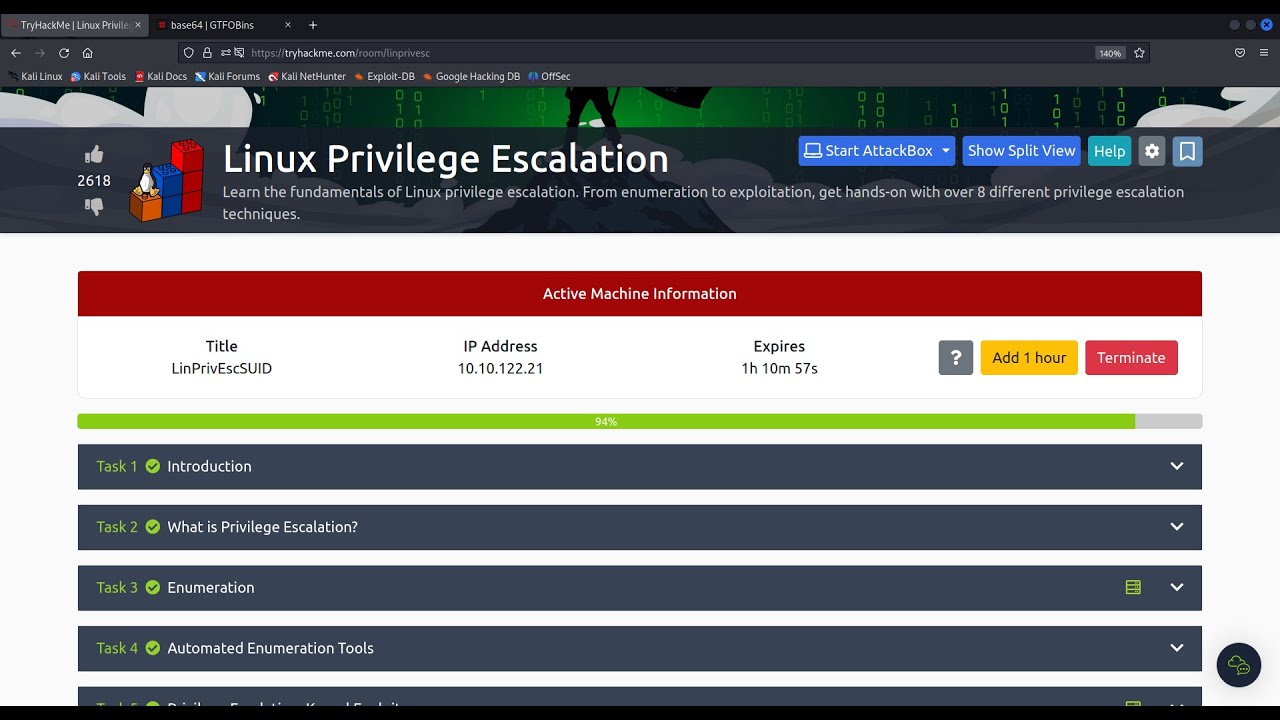Expand Task 3 Enumeration chevron
The height and width of the screenshot is (720, 1280).
1177,587
